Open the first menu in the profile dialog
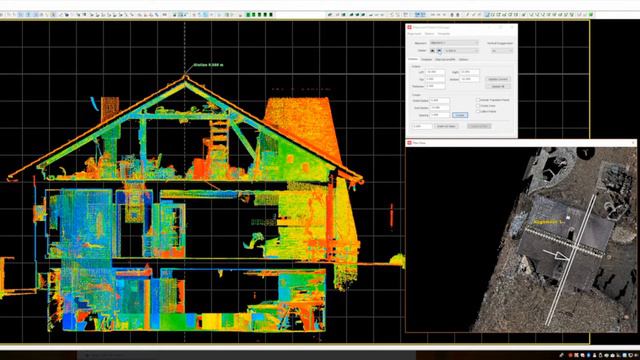Screen dimensions: 640x360 (414, 33)
